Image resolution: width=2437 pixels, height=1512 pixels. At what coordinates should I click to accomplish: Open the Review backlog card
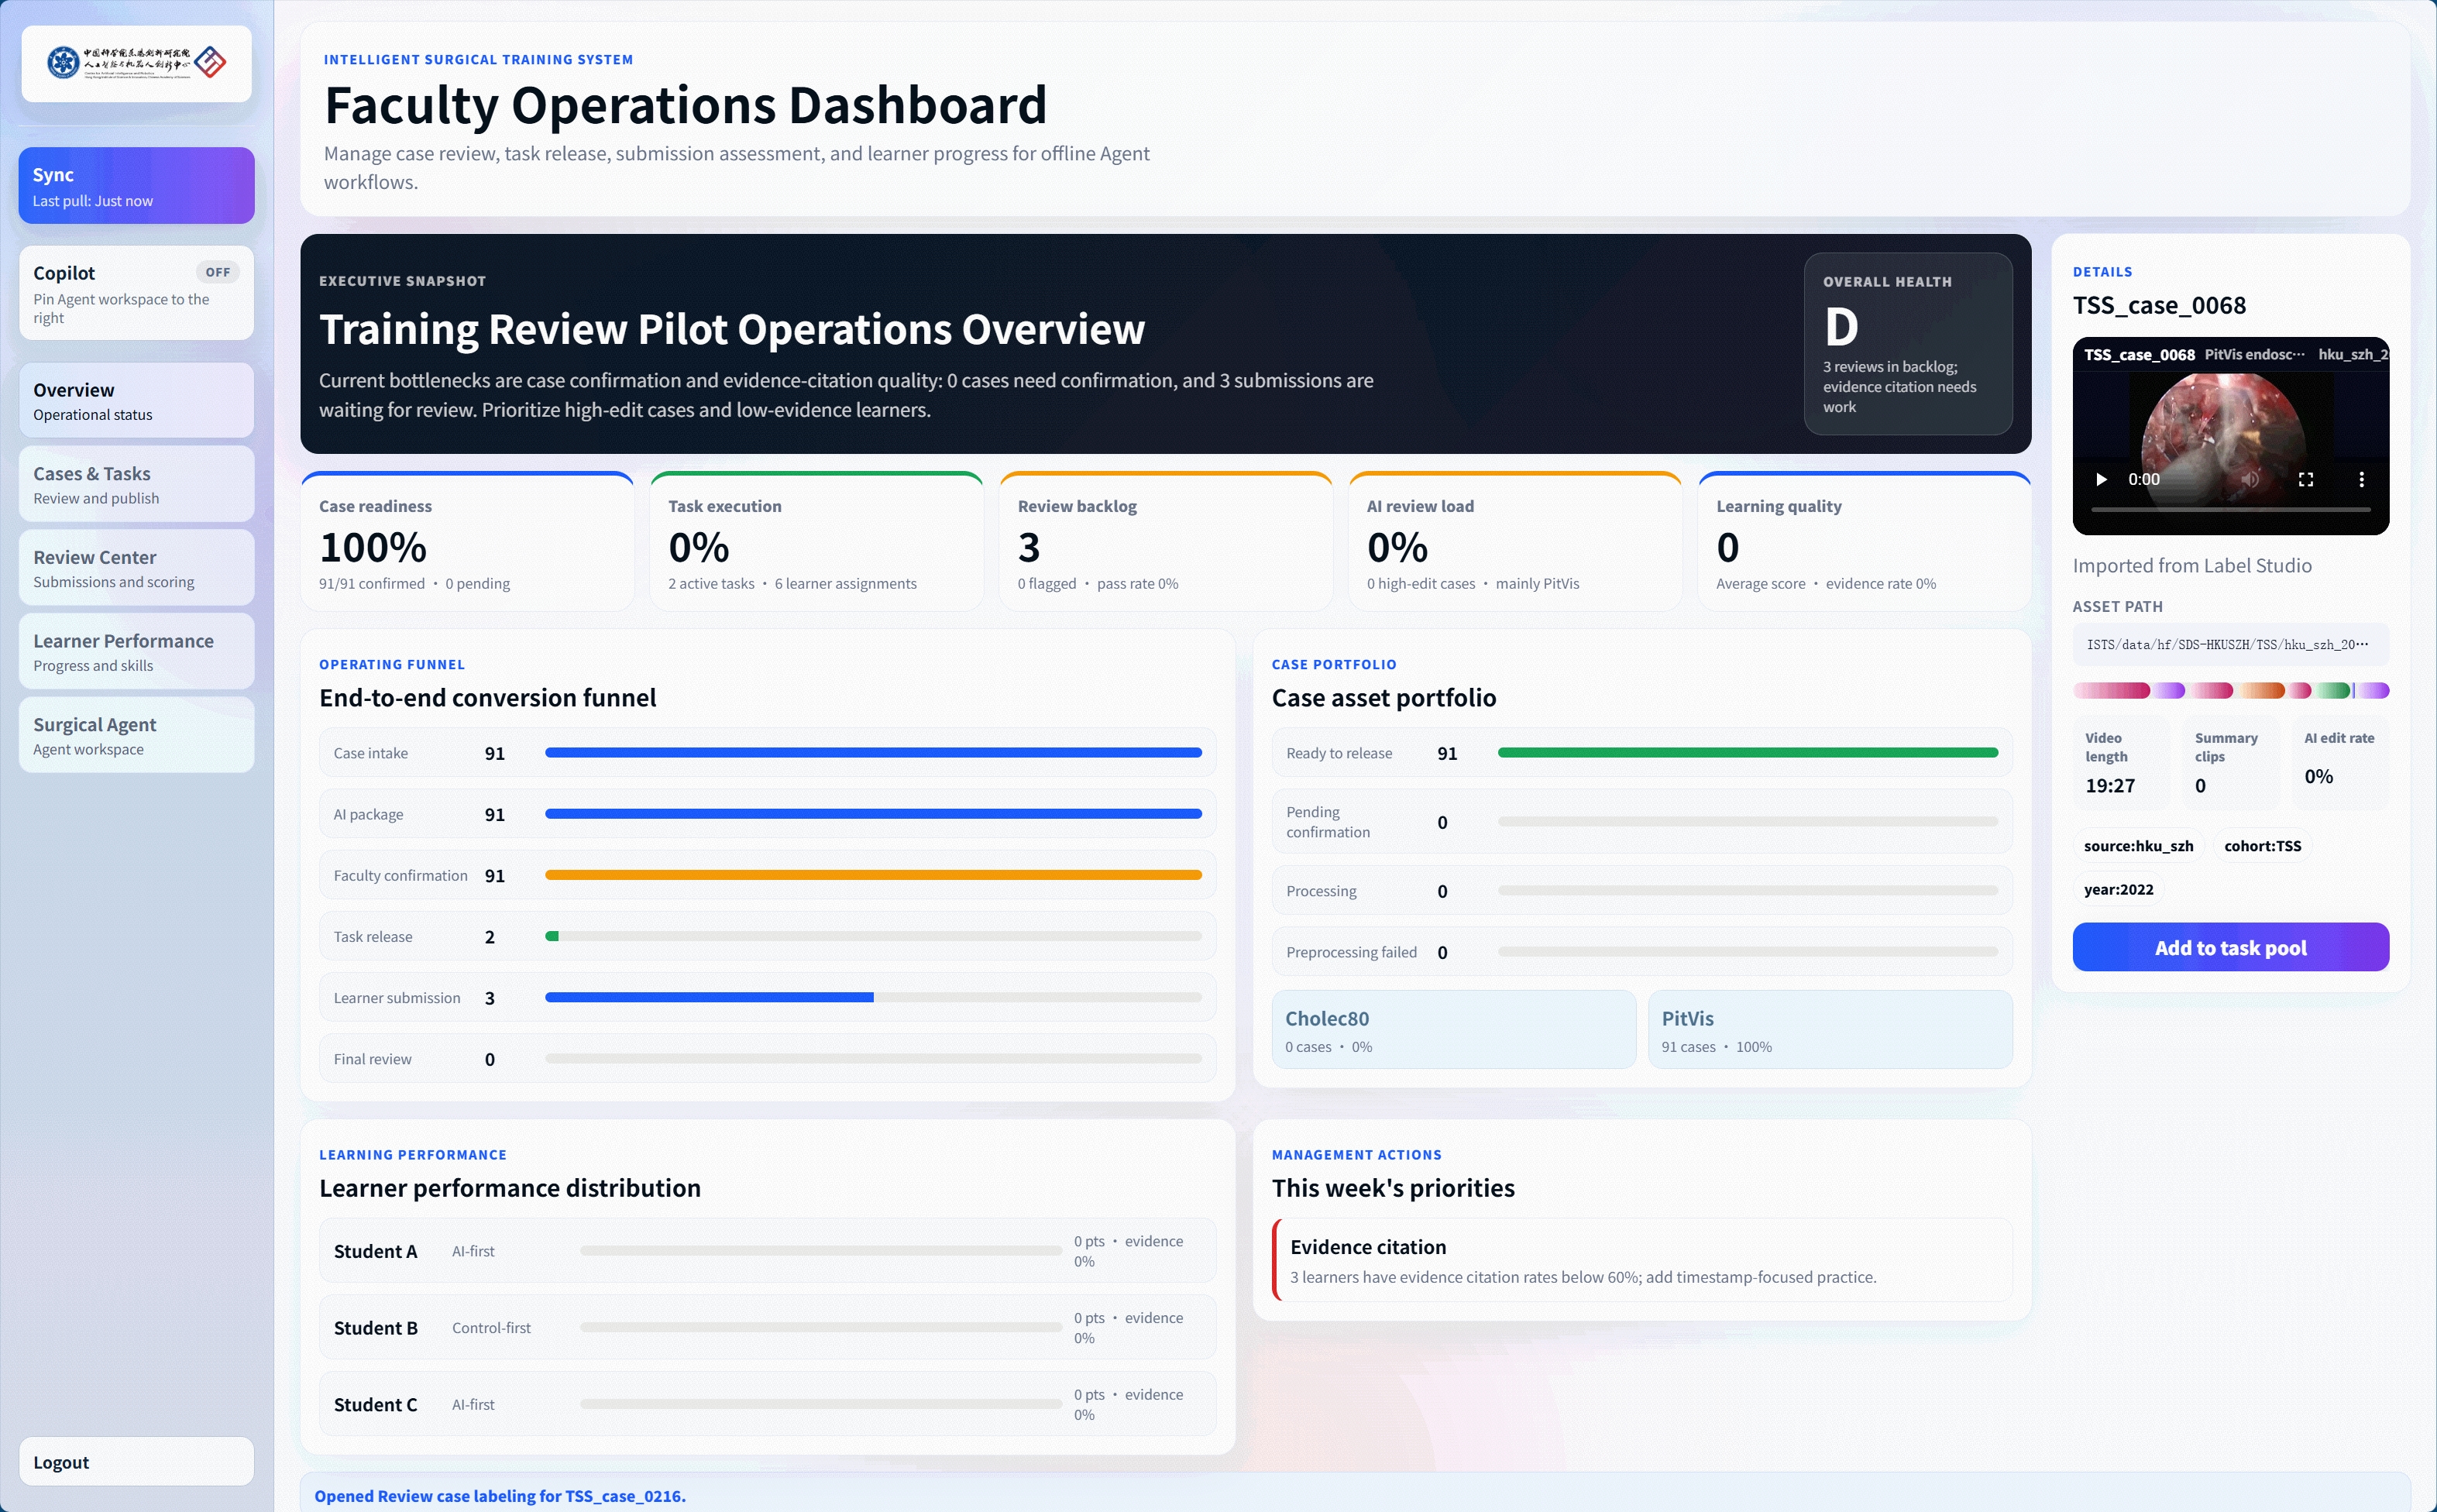[1166, 541]
